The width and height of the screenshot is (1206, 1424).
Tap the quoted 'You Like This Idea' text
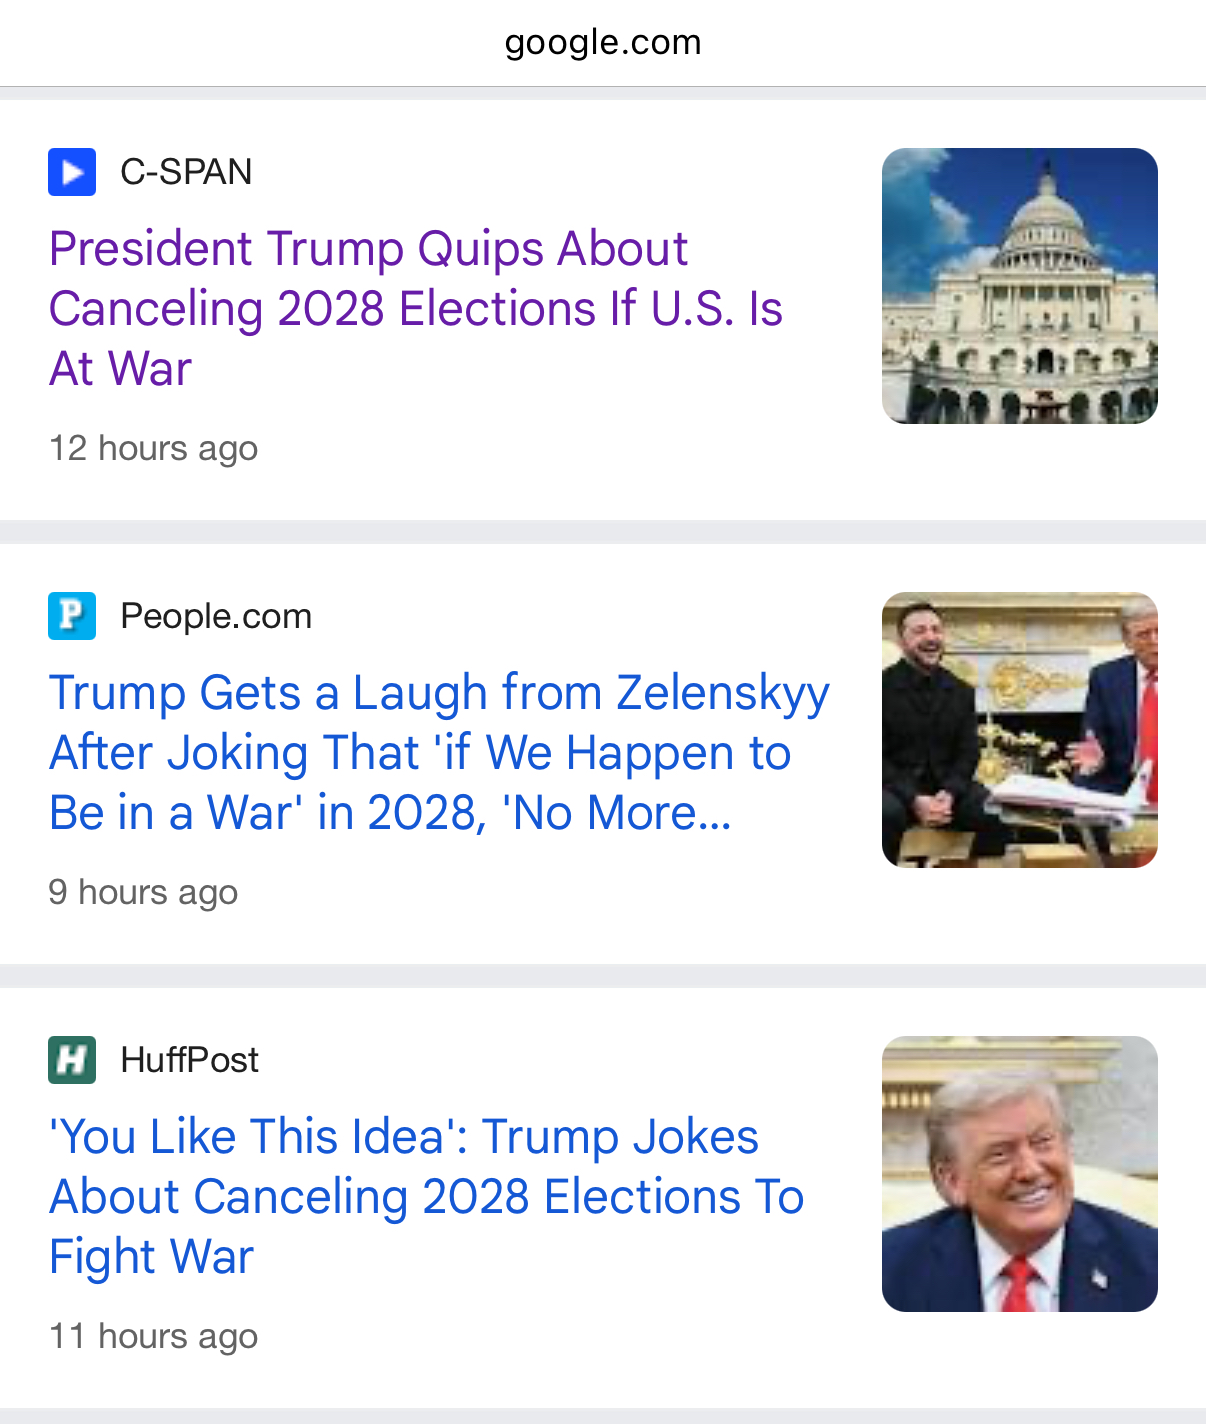point(258,1137)
